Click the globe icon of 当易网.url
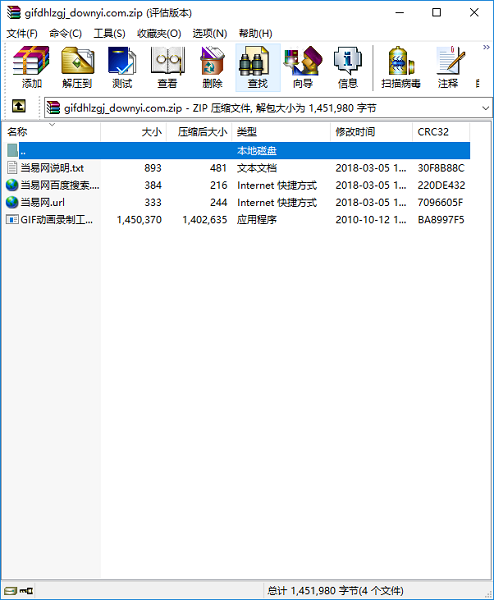This screenshot has height=600, width=494. pos(12,202)
